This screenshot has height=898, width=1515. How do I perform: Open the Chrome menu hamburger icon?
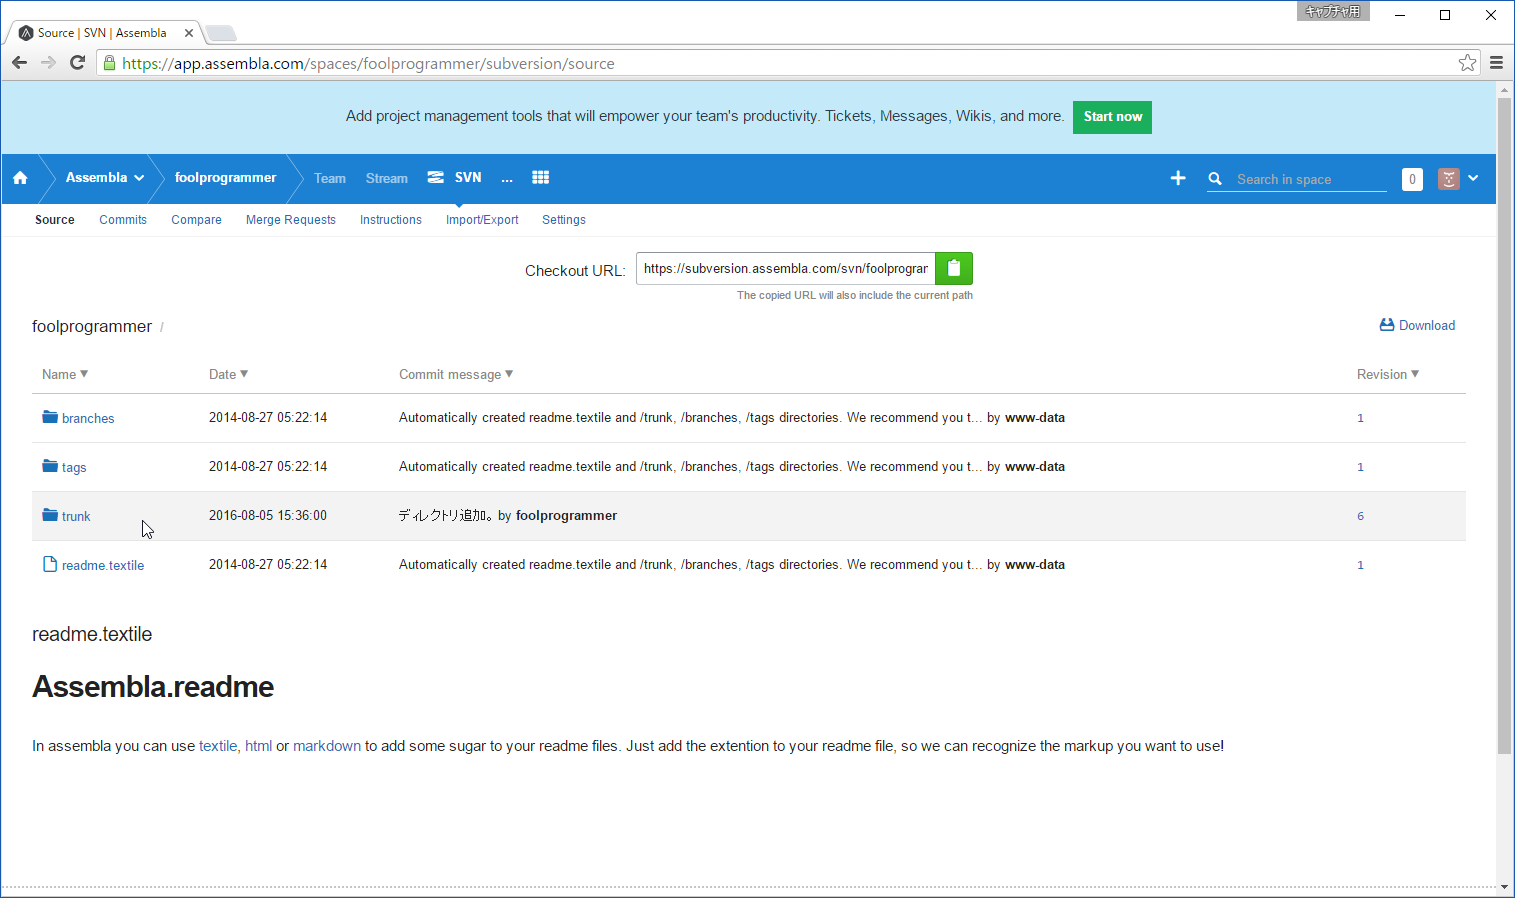tap(1496, 63)
